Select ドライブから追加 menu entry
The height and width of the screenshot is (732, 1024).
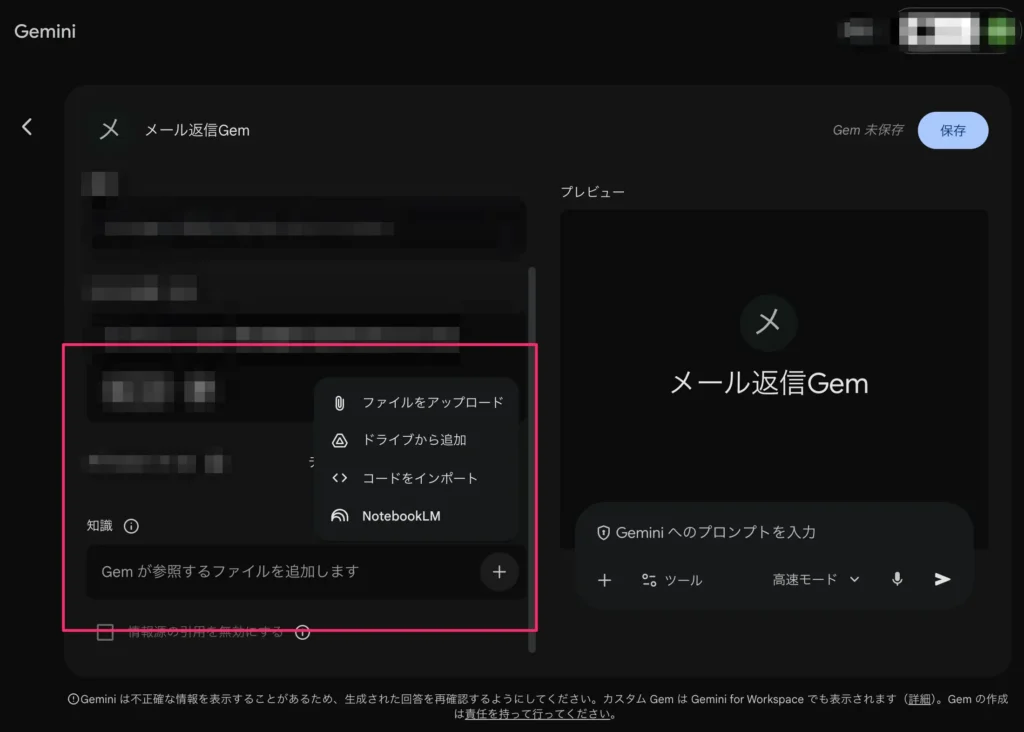[x=417, y=440]
